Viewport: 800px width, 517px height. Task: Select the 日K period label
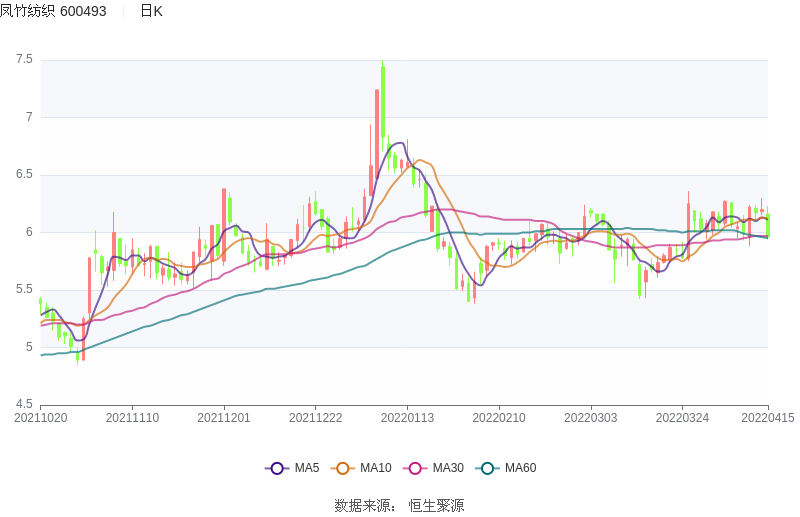tap(151, 11)
